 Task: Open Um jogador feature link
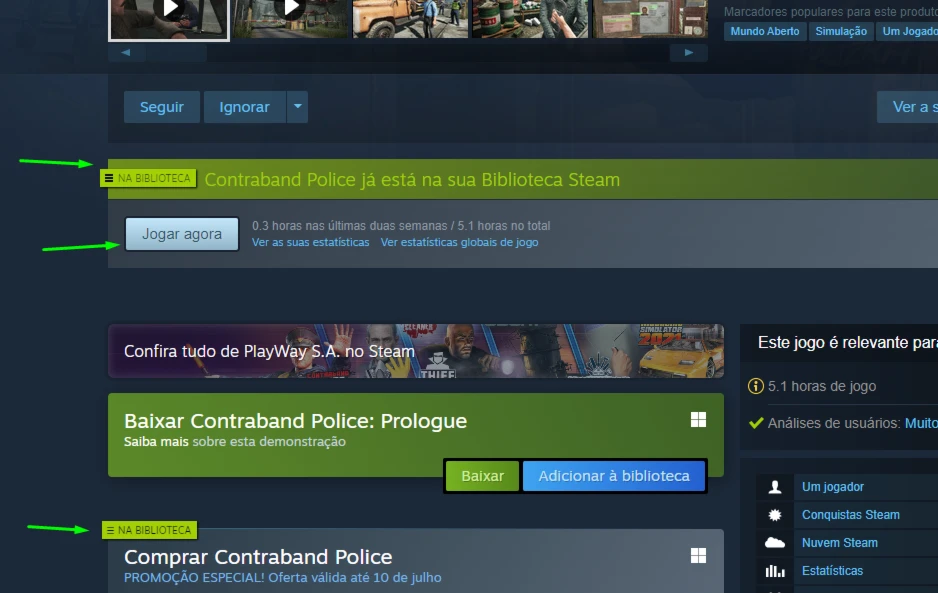coord(833,487)
